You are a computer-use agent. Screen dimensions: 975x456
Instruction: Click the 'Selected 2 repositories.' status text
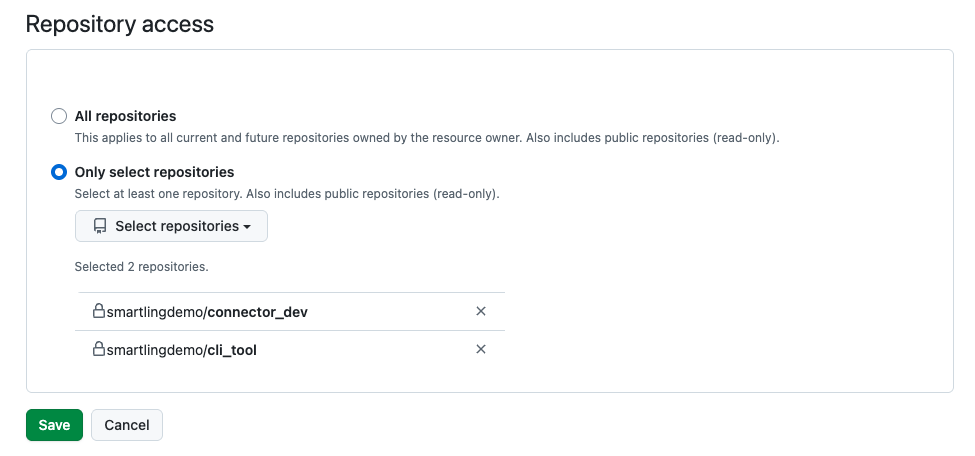pos(141,267)
